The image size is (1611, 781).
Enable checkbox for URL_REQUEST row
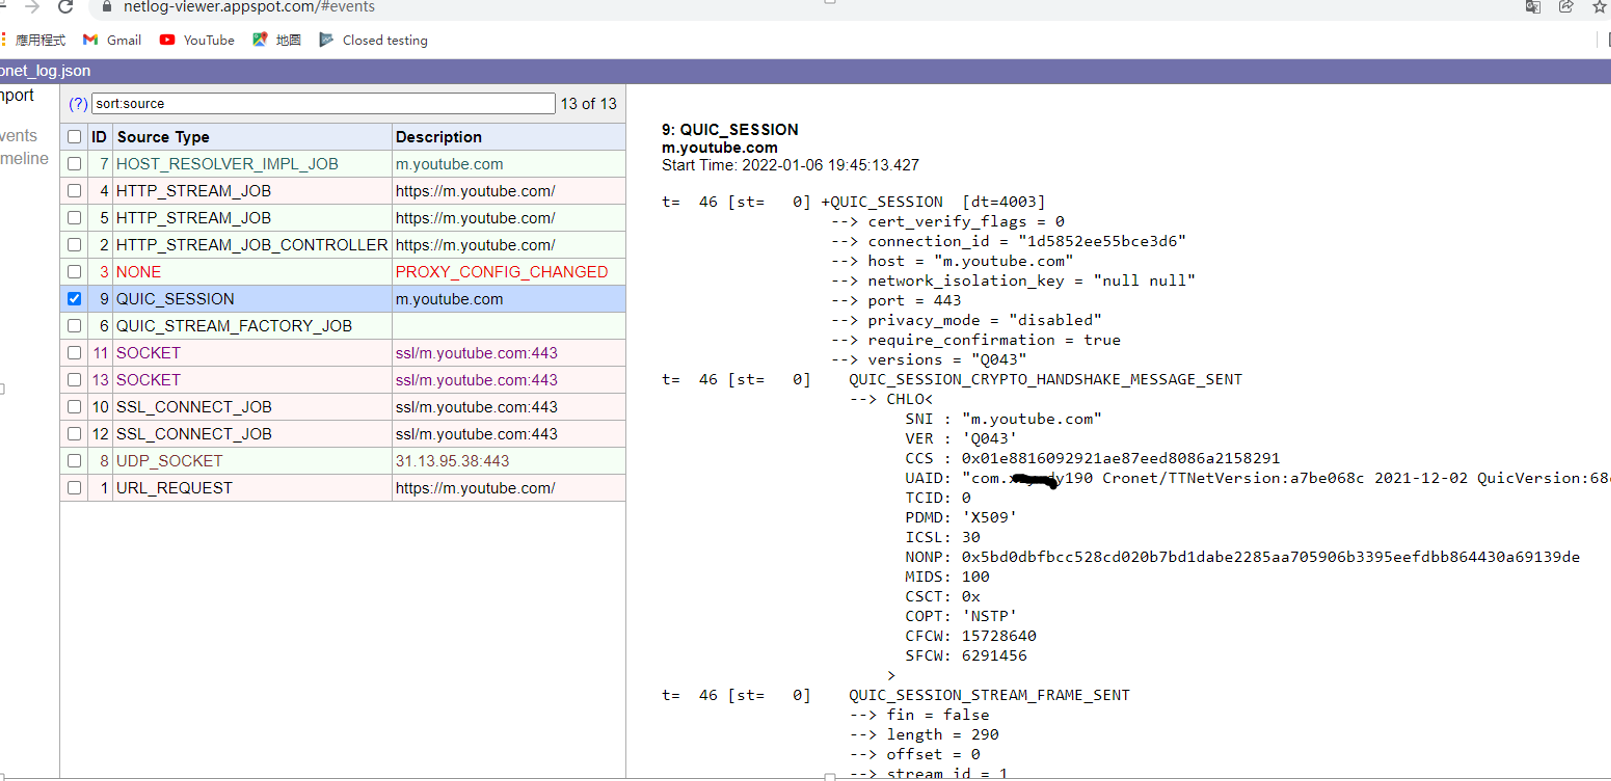tap(74, 488)
